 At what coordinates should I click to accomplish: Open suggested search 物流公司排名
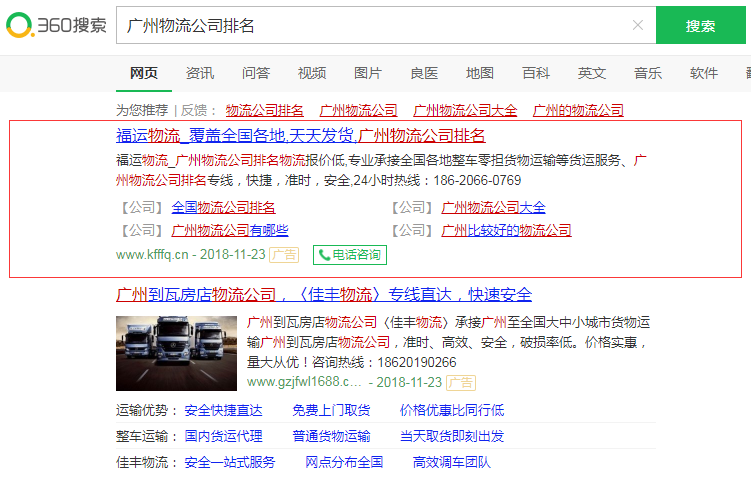pyautogui.click(x=265, y=111)
